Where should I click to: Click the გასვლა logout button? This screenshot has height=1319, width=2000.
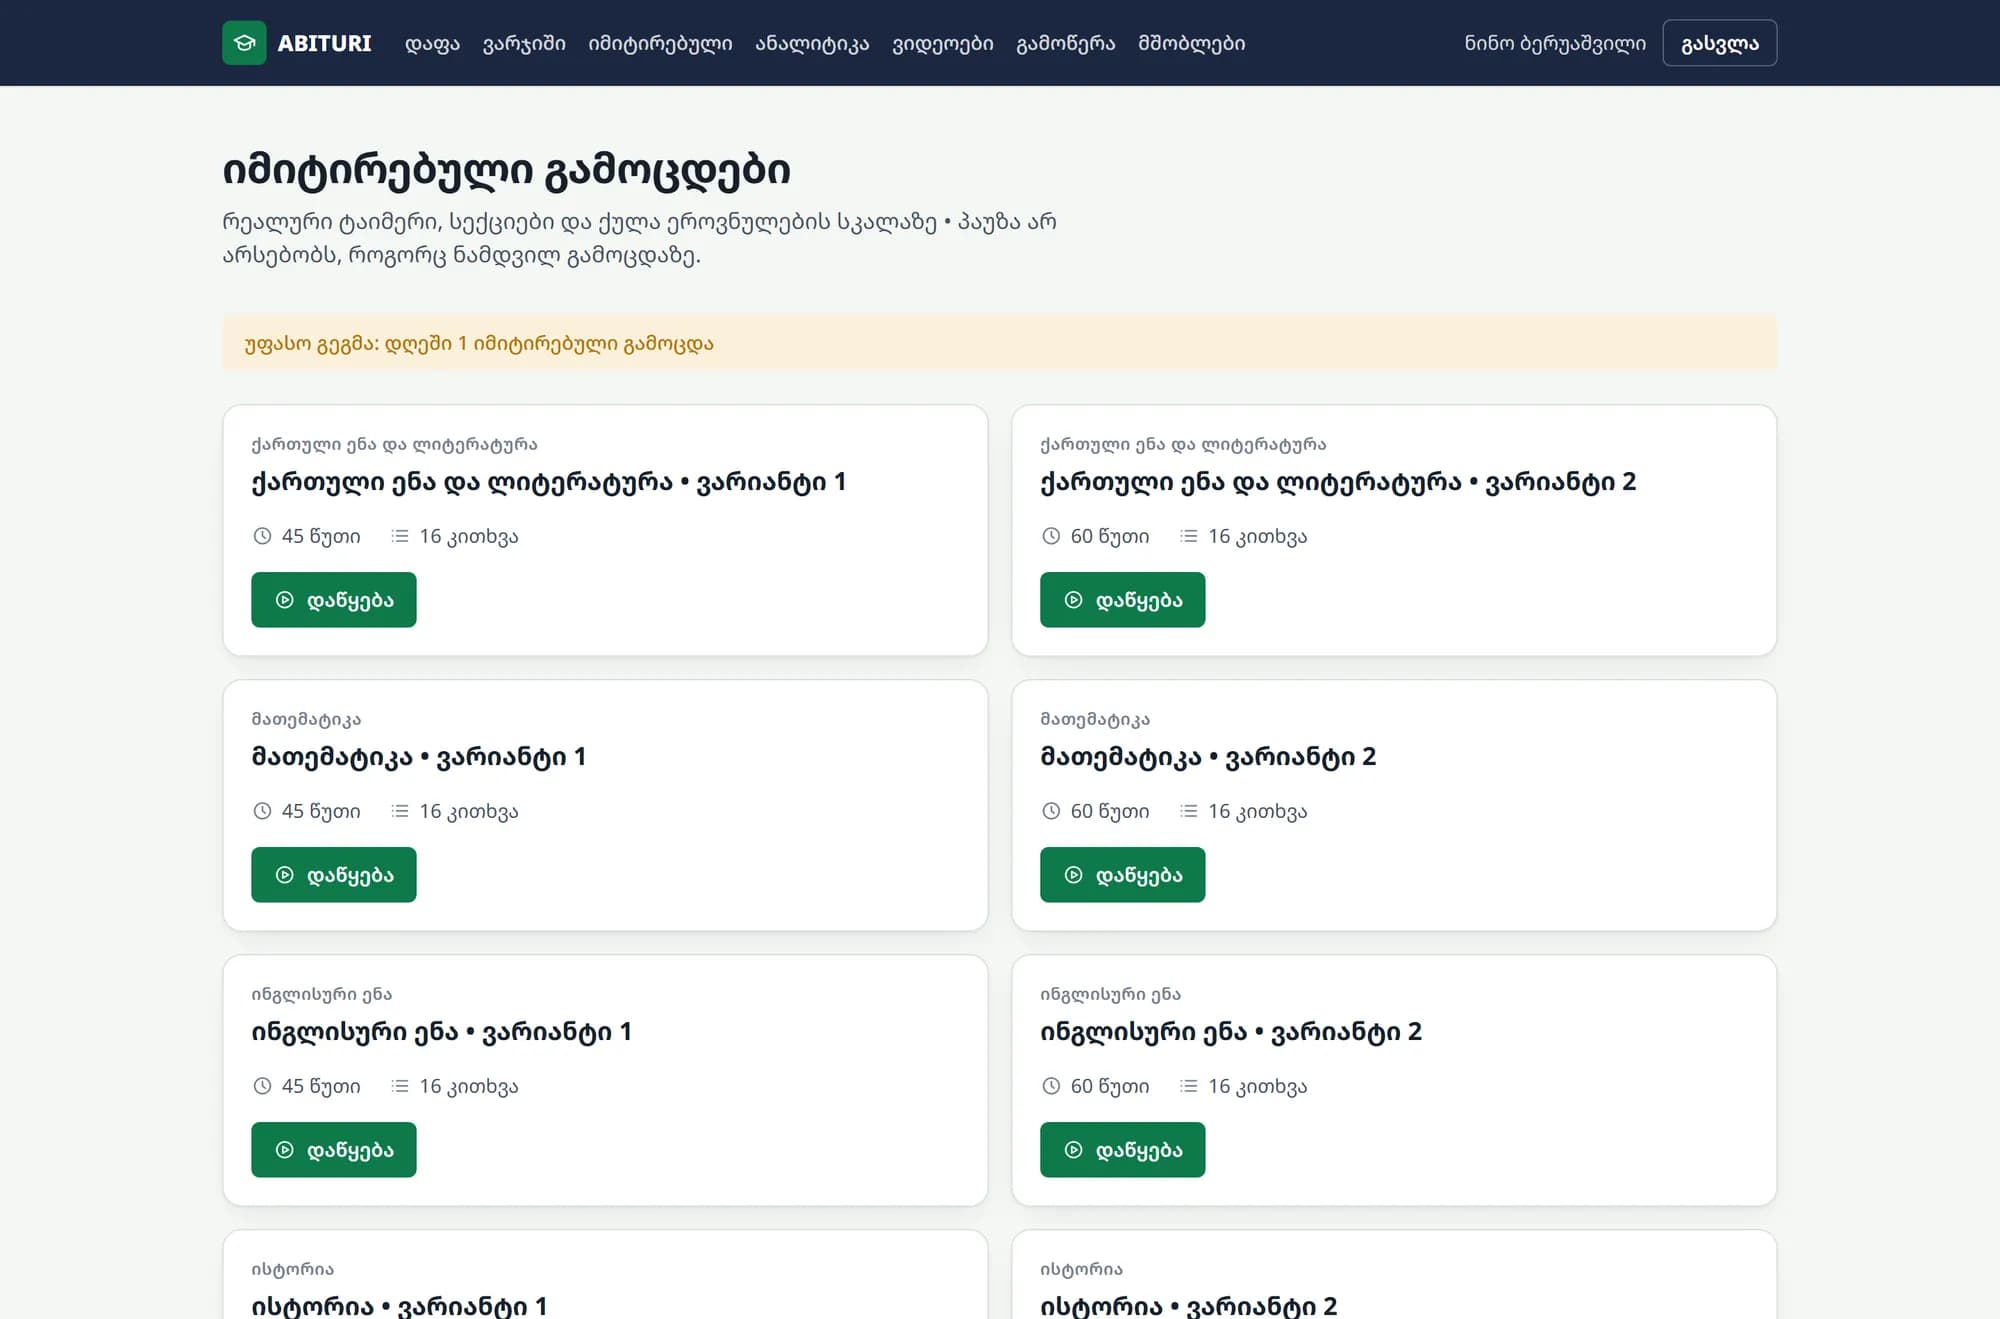click(1719, 43)
